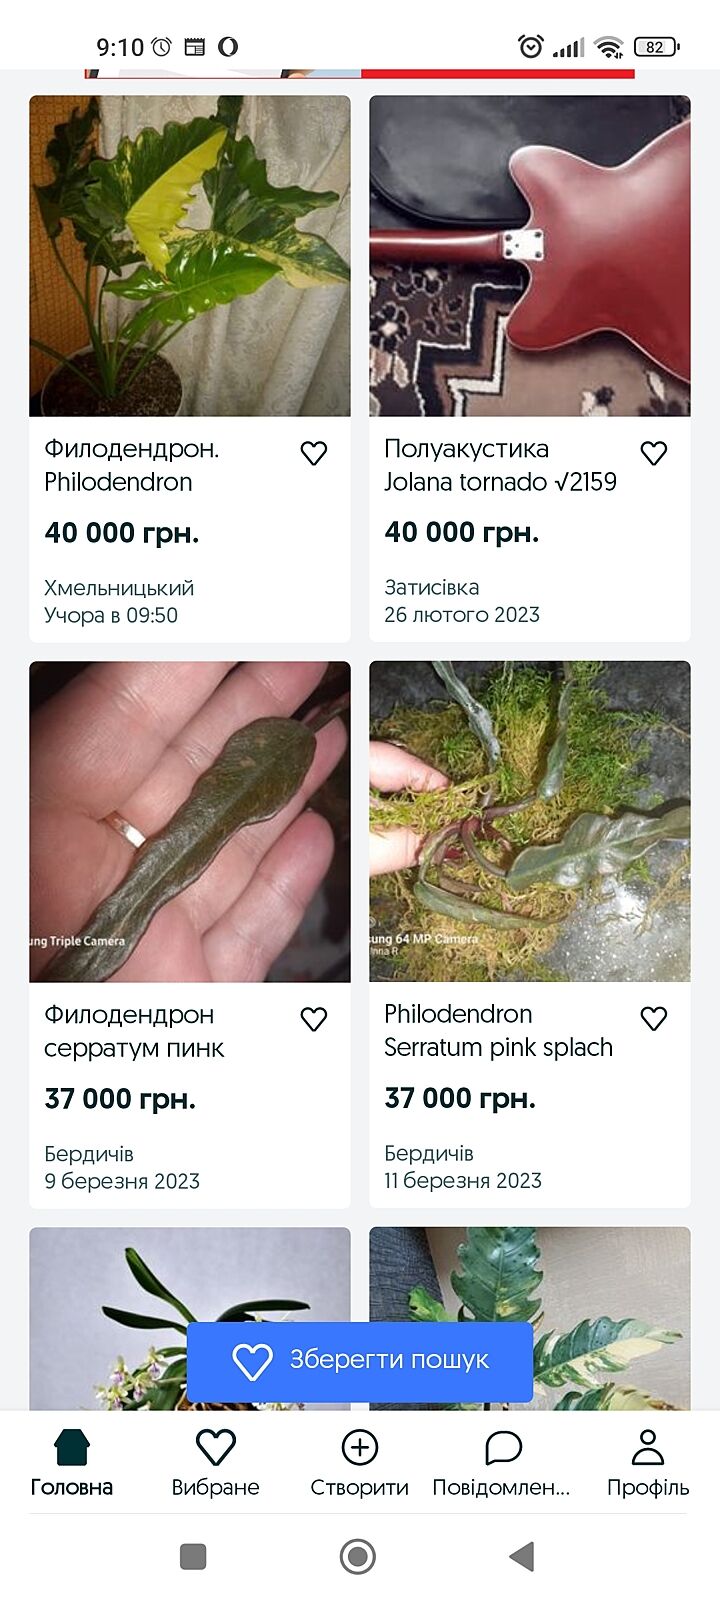
Task: Open the Головна home tab
Action: click(x=72, y=1462)
